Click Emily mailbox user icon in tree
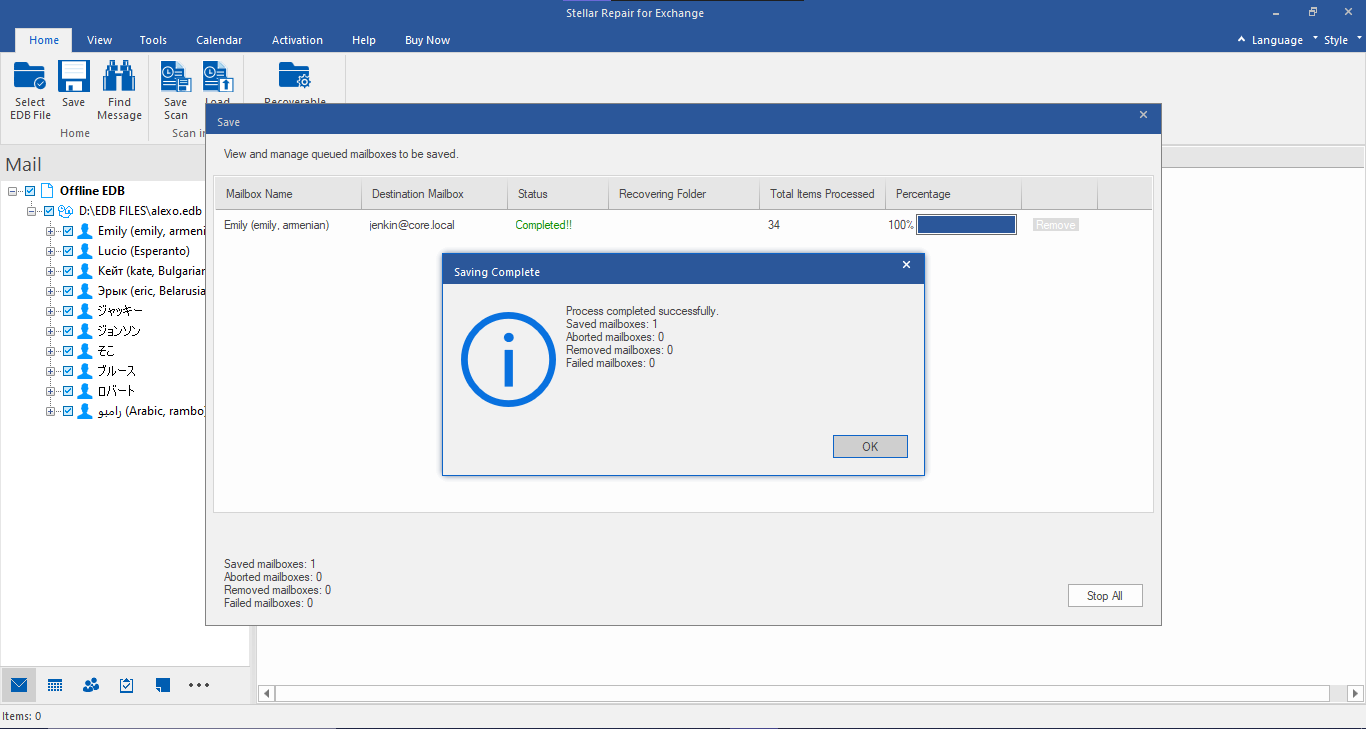Viewport: 1366px width, 729px height. pyautogui.click(x=85, y=231)
